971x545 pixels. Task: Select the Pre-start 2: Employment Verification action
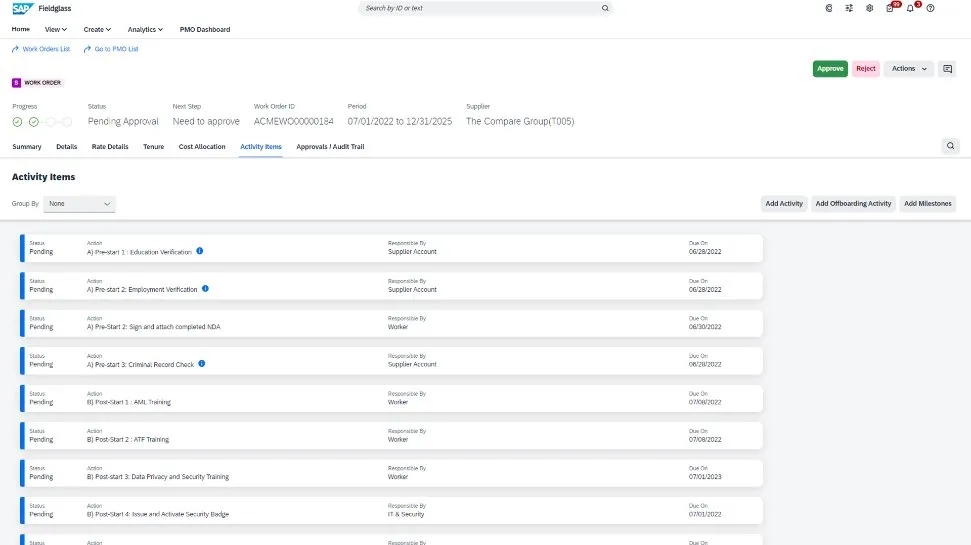click(142, 290)
